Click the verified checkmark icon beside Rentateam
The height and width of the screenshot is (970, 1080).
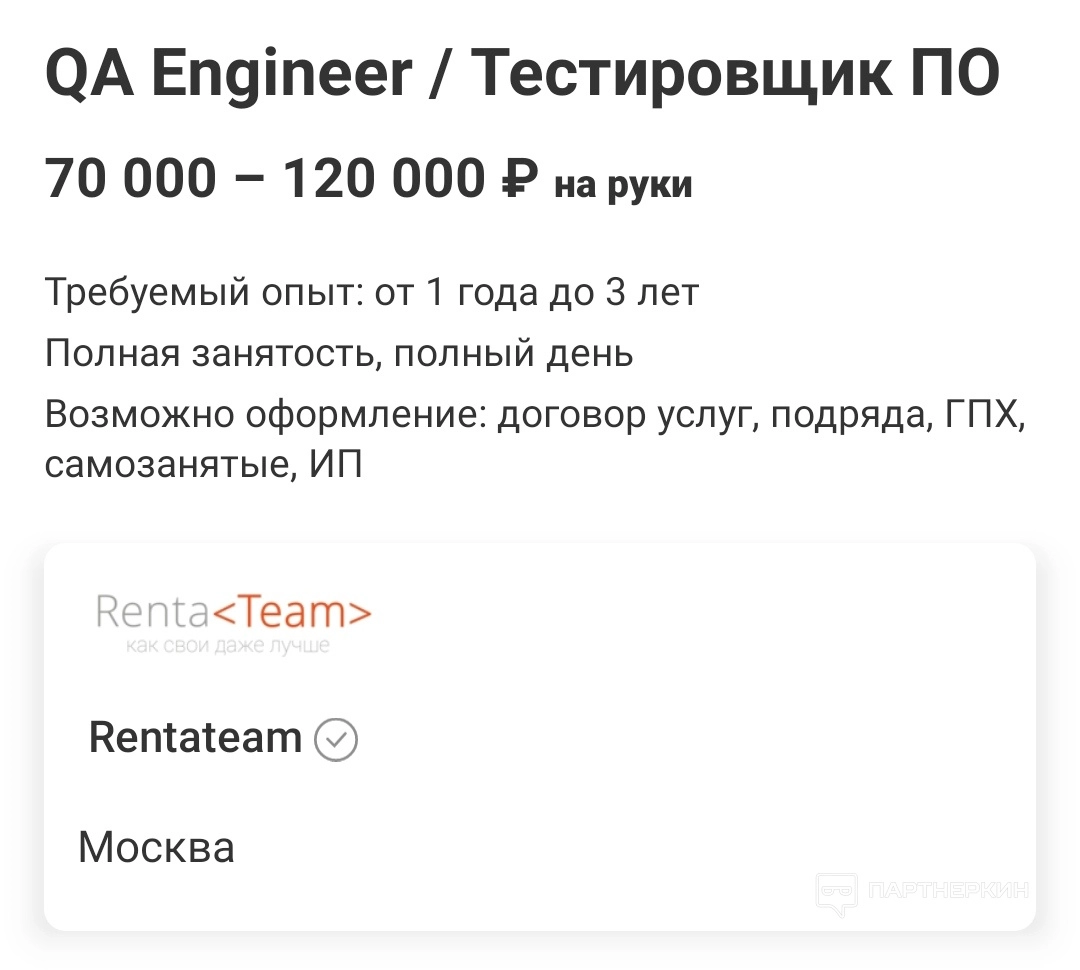[x=336, y=740]
